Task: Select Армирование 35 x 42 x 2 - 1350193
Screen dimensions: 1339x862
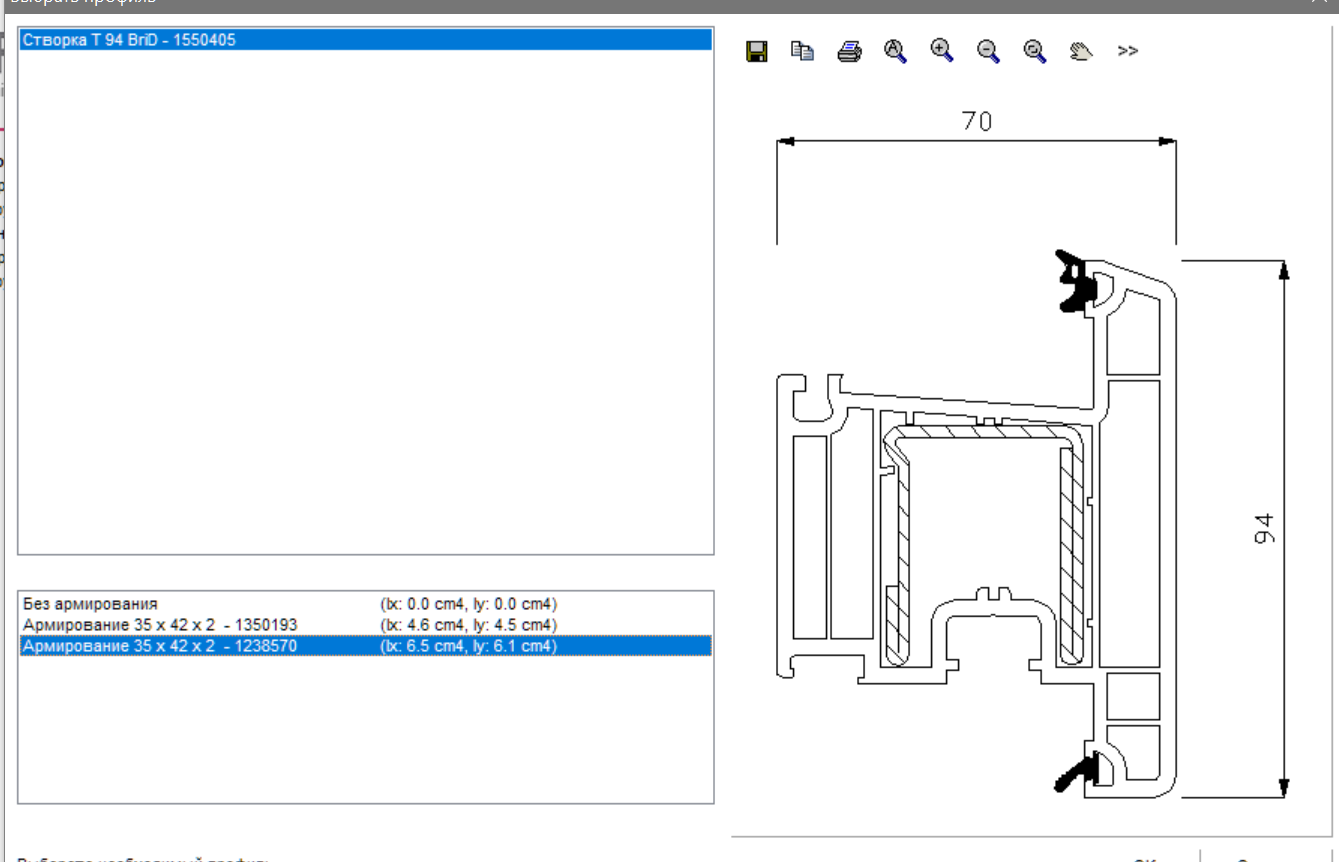Action: (x=365, y=625)
